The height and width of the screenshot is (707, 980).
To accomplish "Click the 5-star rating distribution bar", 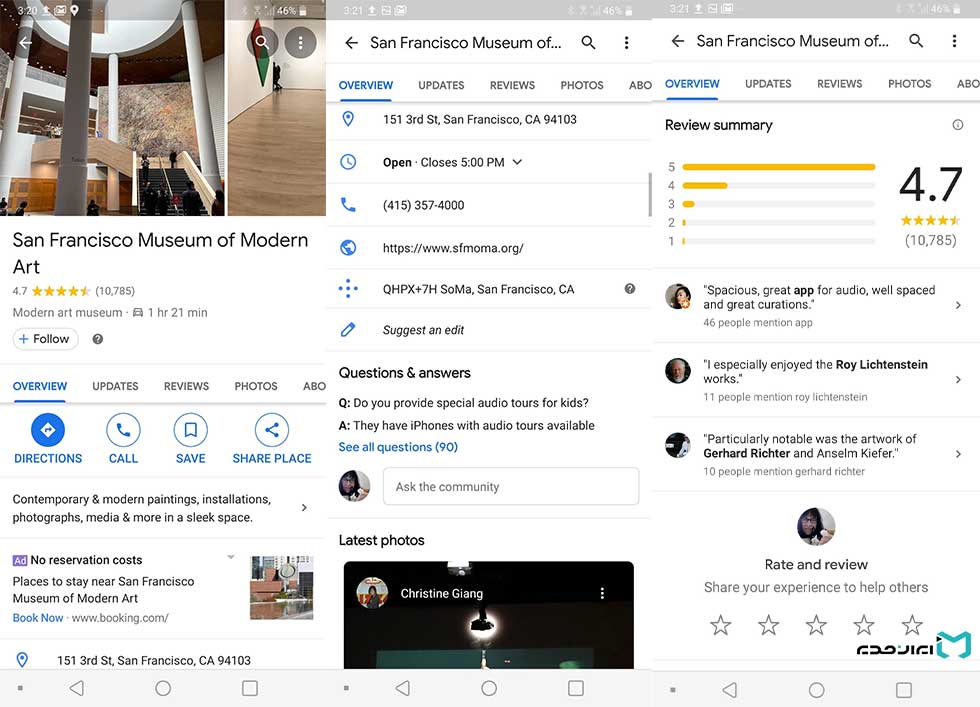I will 778,167.
